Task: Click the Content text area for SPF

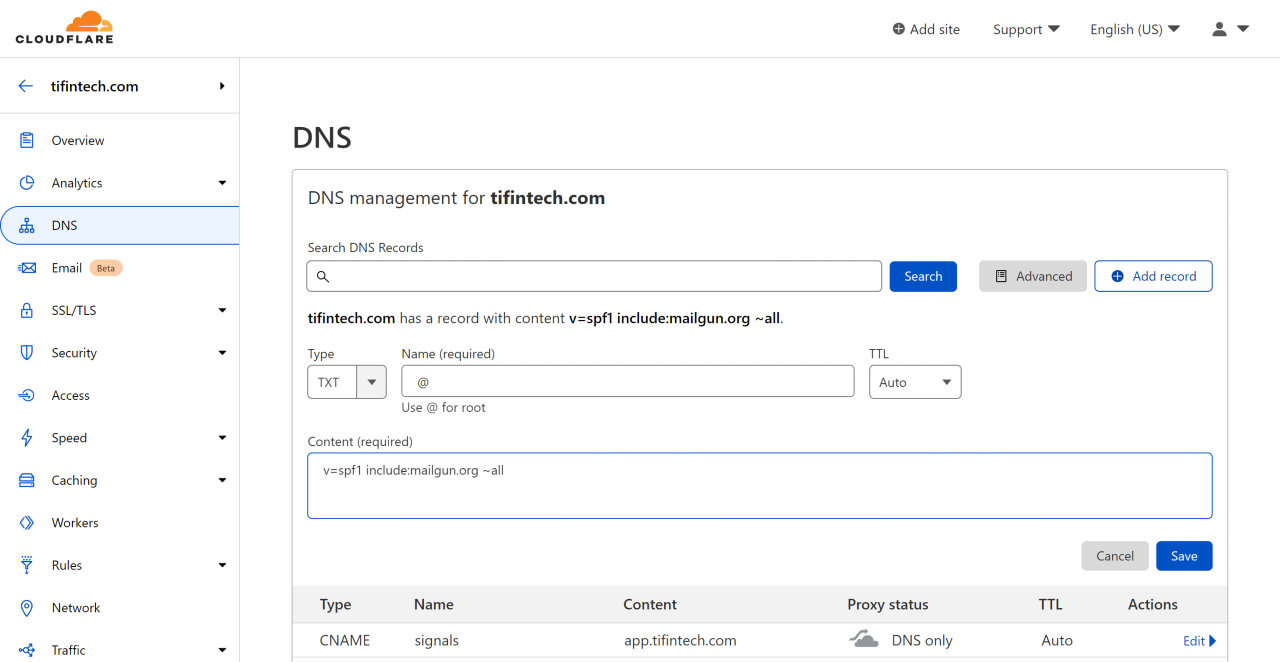Action: click(759, 486)
